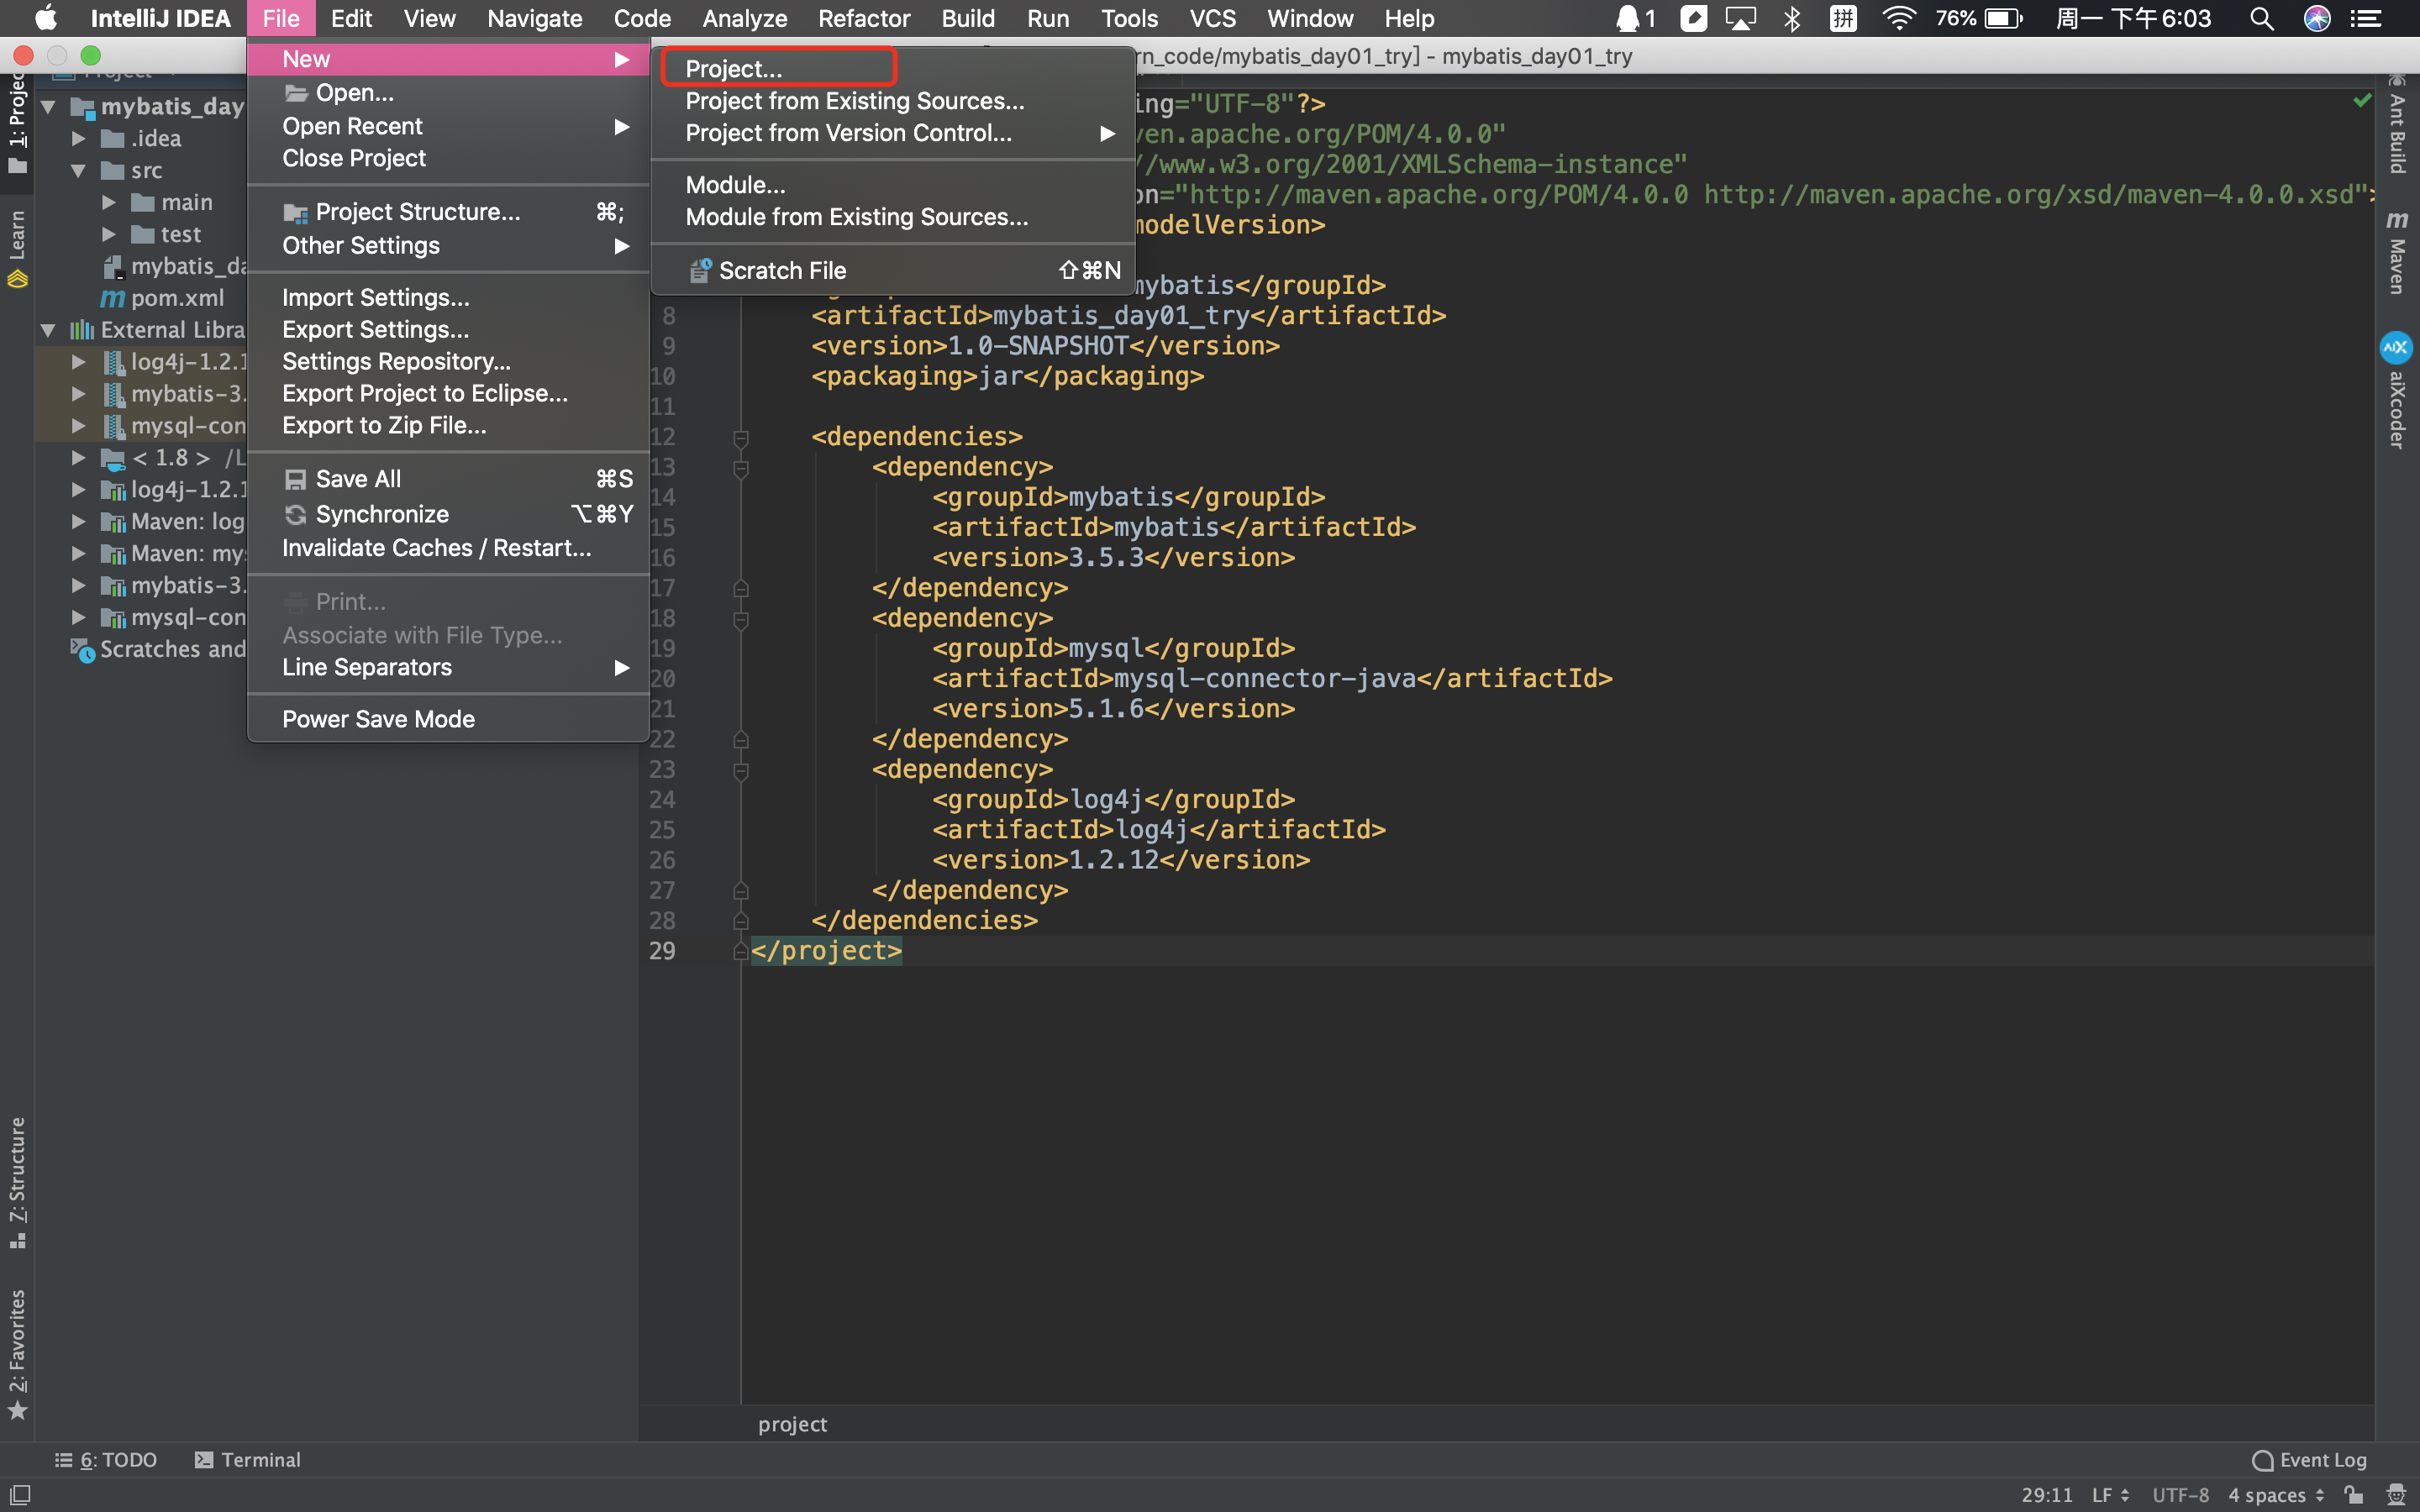2420x1512 pixels.
Task: Open UTF-8 encoding selector in status bar
Action: pyautogui.click(x=2180, y=1494)
